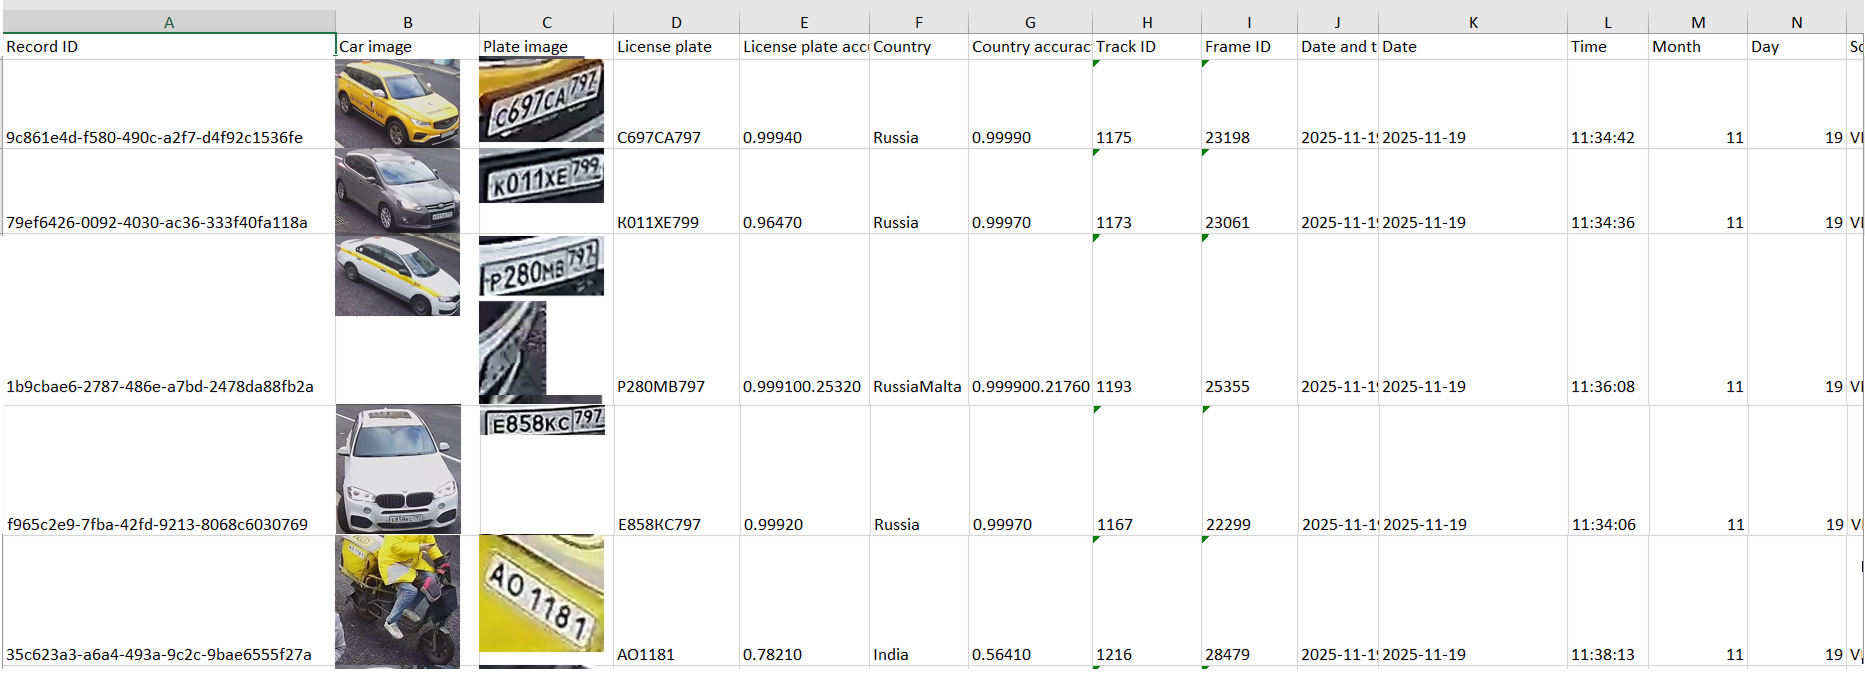
Task: Select record ID 1b9cbae6-2787-486e-a7bd-2478da88fb2a
Action: (169, 319)
